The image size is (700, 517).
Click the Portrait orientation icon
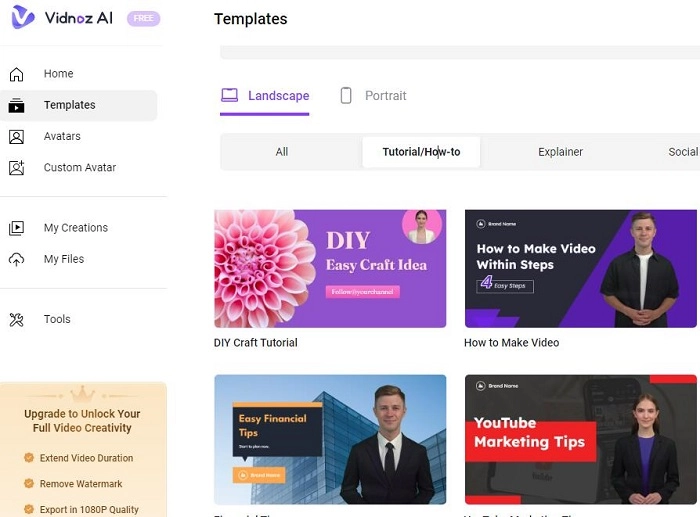click(x=346, y=96)
